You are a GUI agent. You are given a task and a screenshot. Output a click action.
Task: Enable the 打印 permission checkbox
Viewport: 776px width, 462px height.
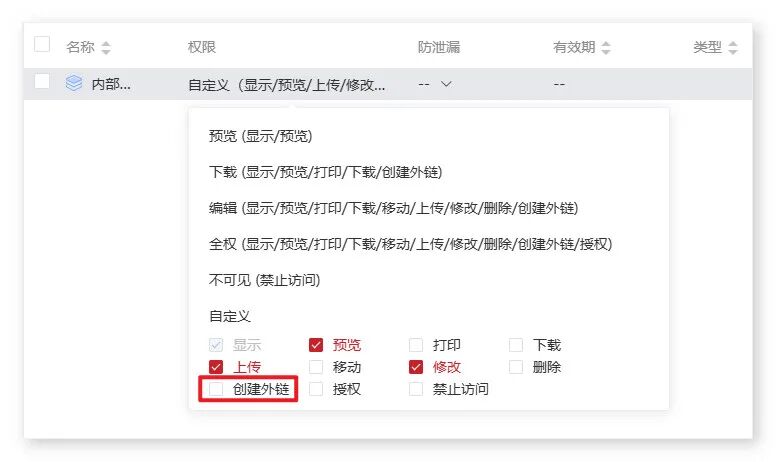416,345
